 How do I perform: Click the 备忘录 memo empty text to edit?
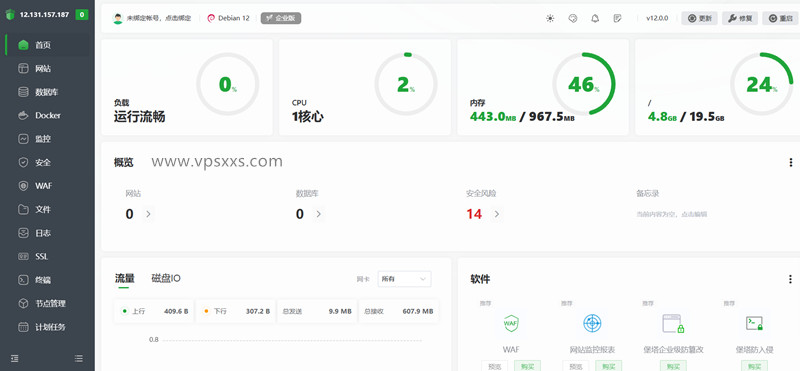[671, 214]
